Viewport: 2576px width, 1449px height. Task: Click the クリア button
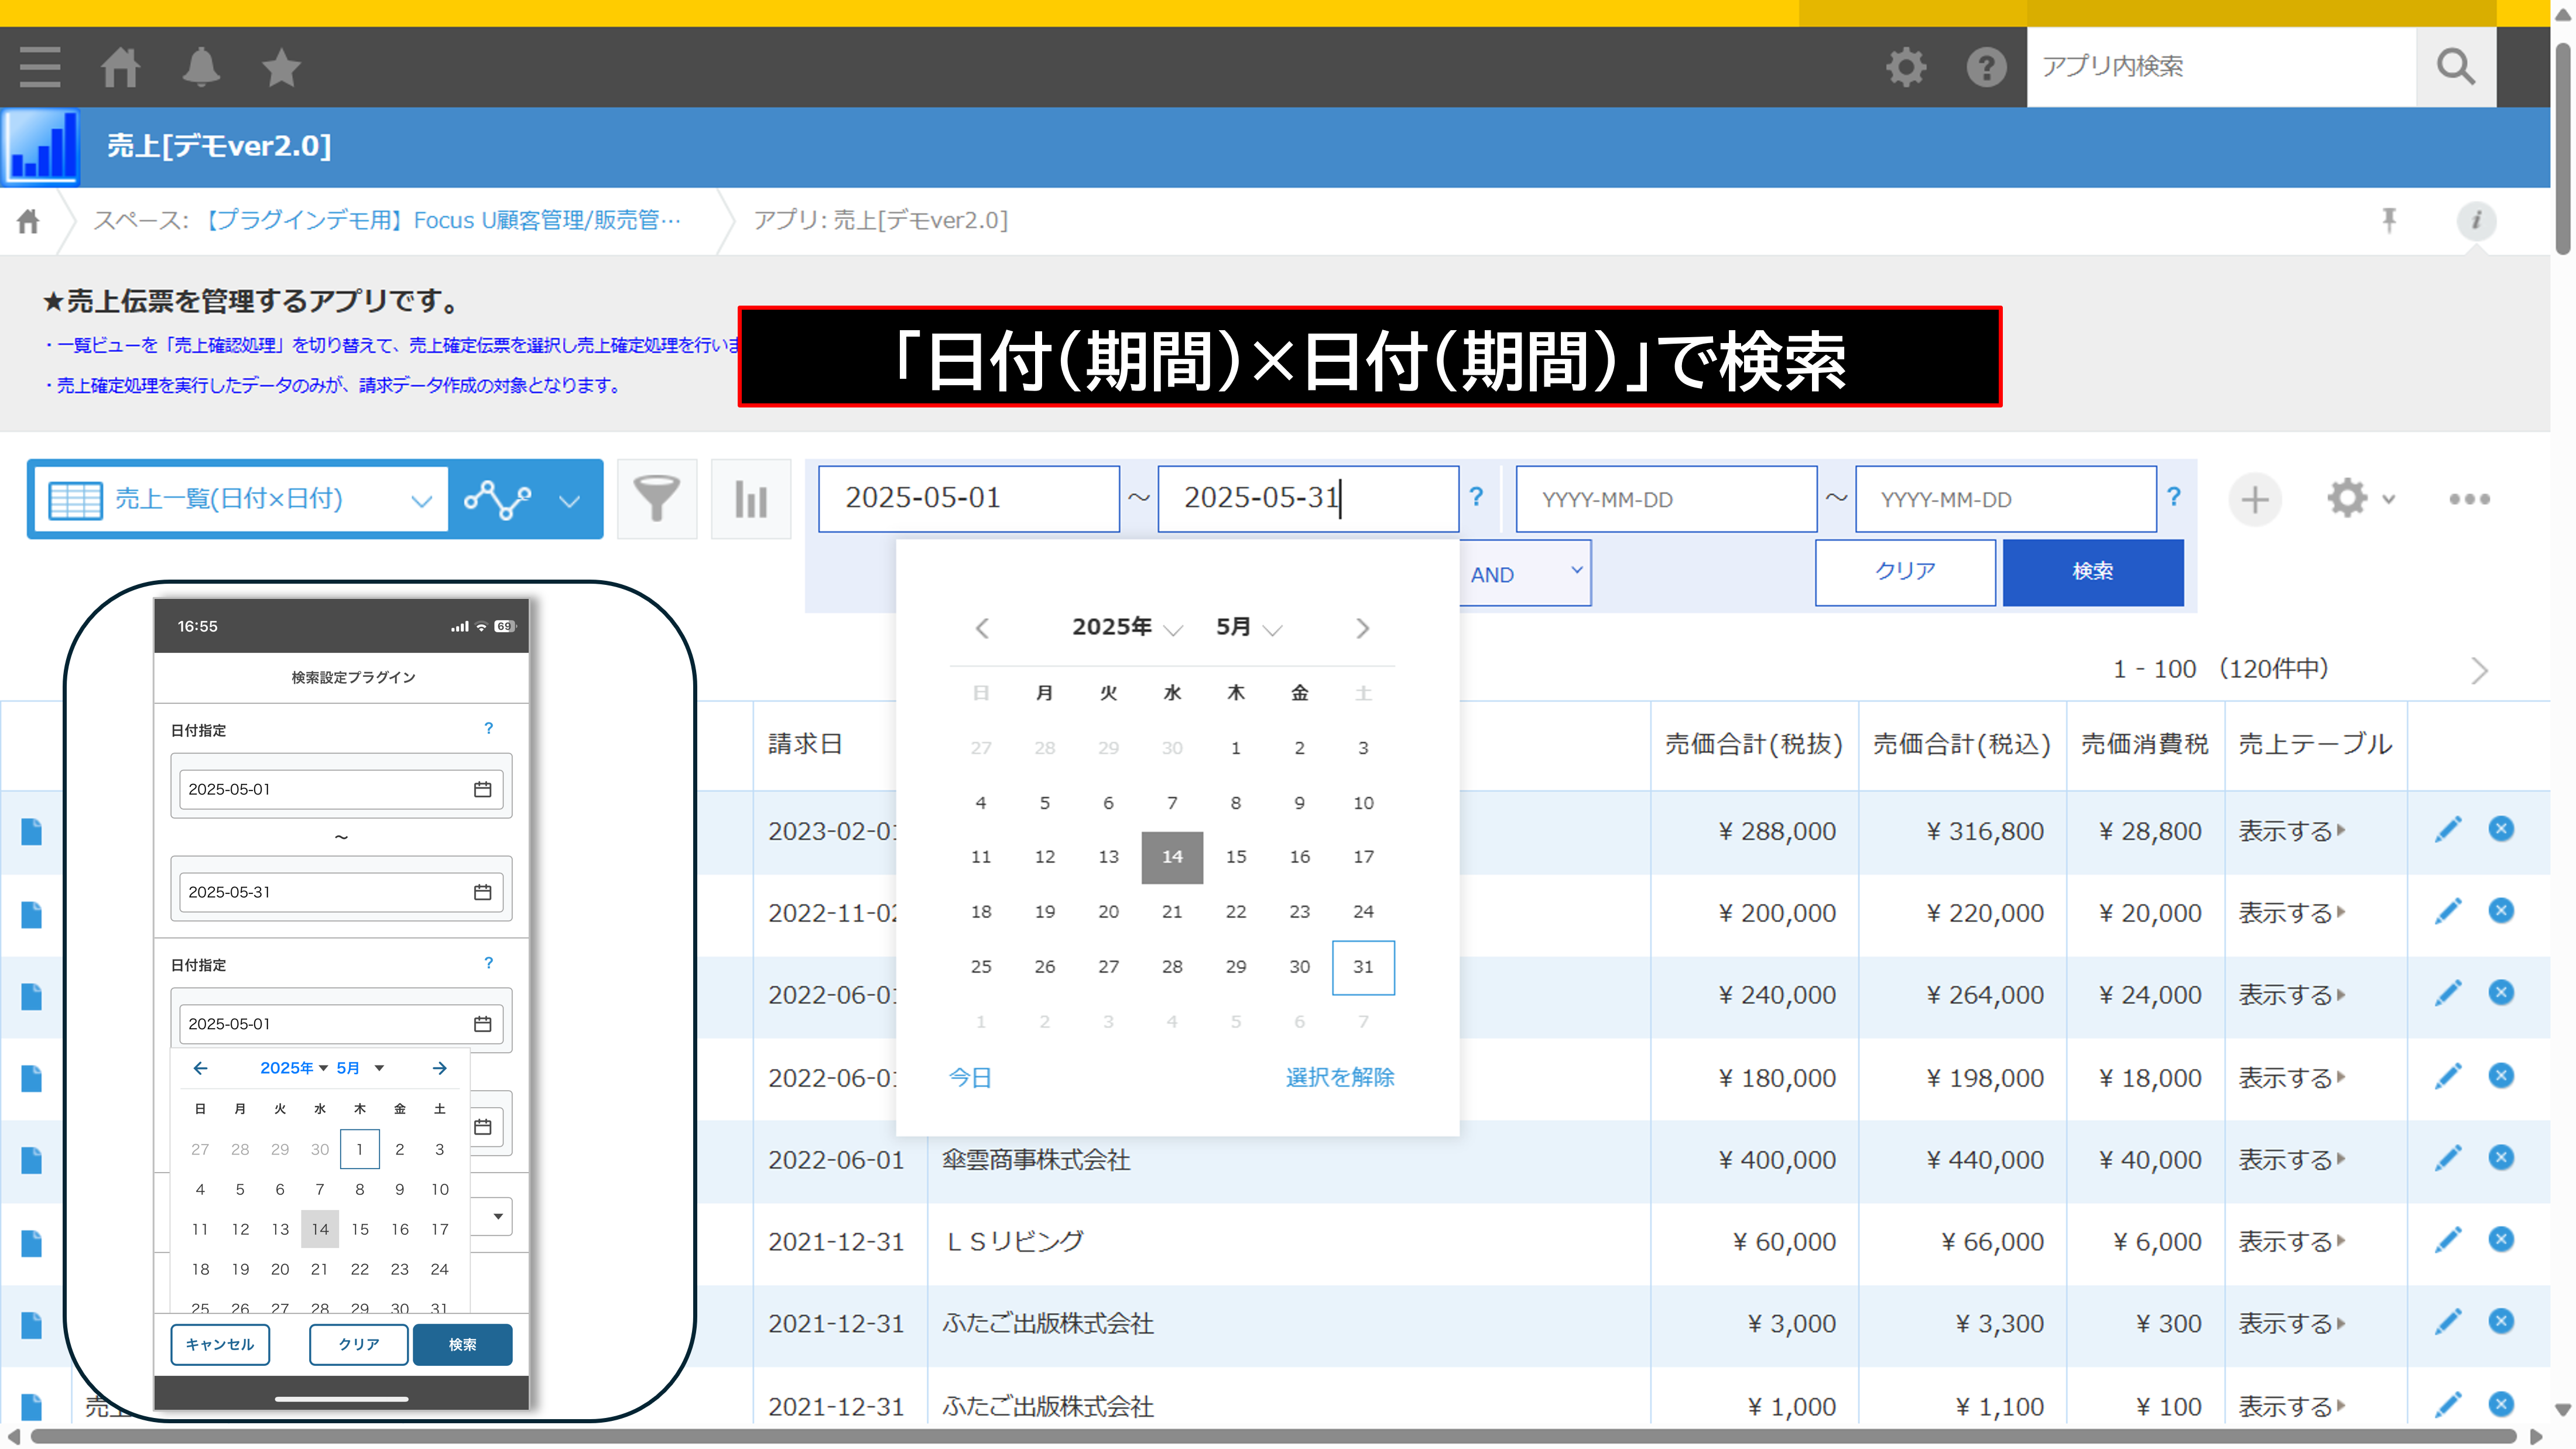1905,572
